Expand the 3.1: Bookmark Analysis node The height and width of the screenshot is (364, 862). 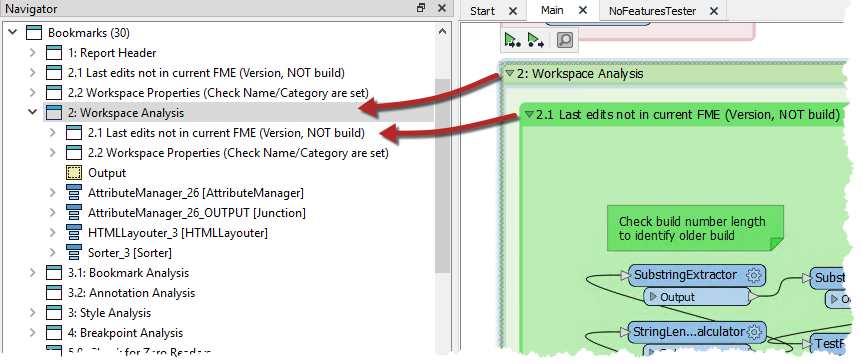[x=33, y=273]
